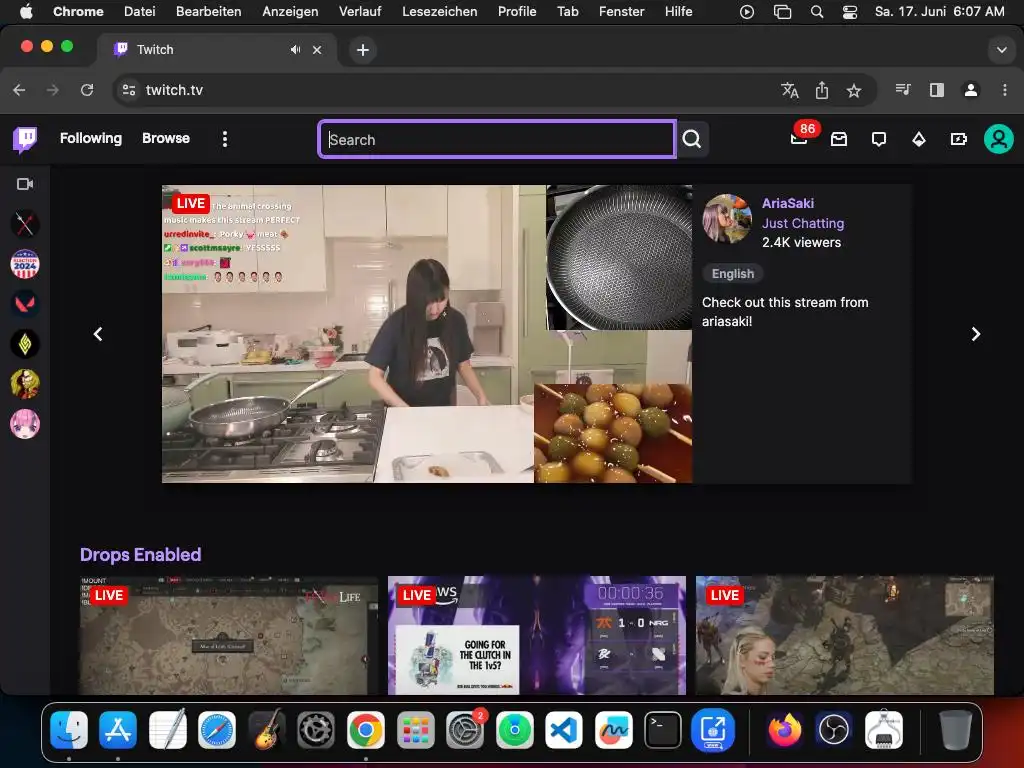The image size is (1024, 768).
Task: Play the featured AriaSaki live stream video
Action: pyautogui.click(x=427, y=334)
